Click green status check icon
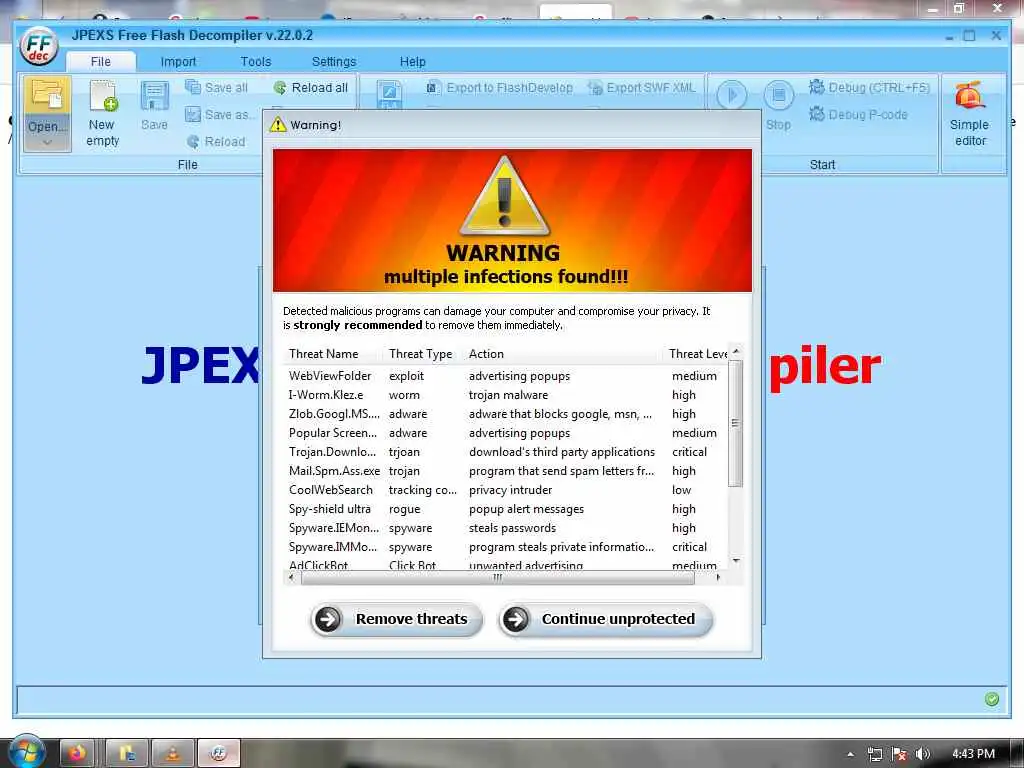1024x768 pixels. tap(991, 699)
